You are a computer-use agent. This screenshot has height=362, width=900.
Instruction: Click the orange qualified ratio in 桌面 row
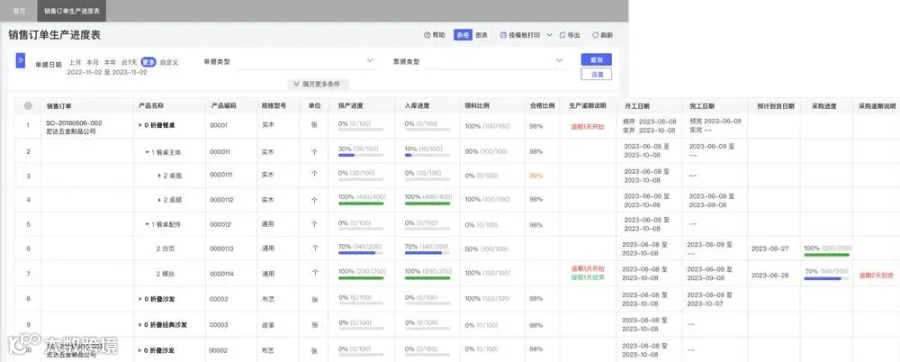click(x=536, y=176)
